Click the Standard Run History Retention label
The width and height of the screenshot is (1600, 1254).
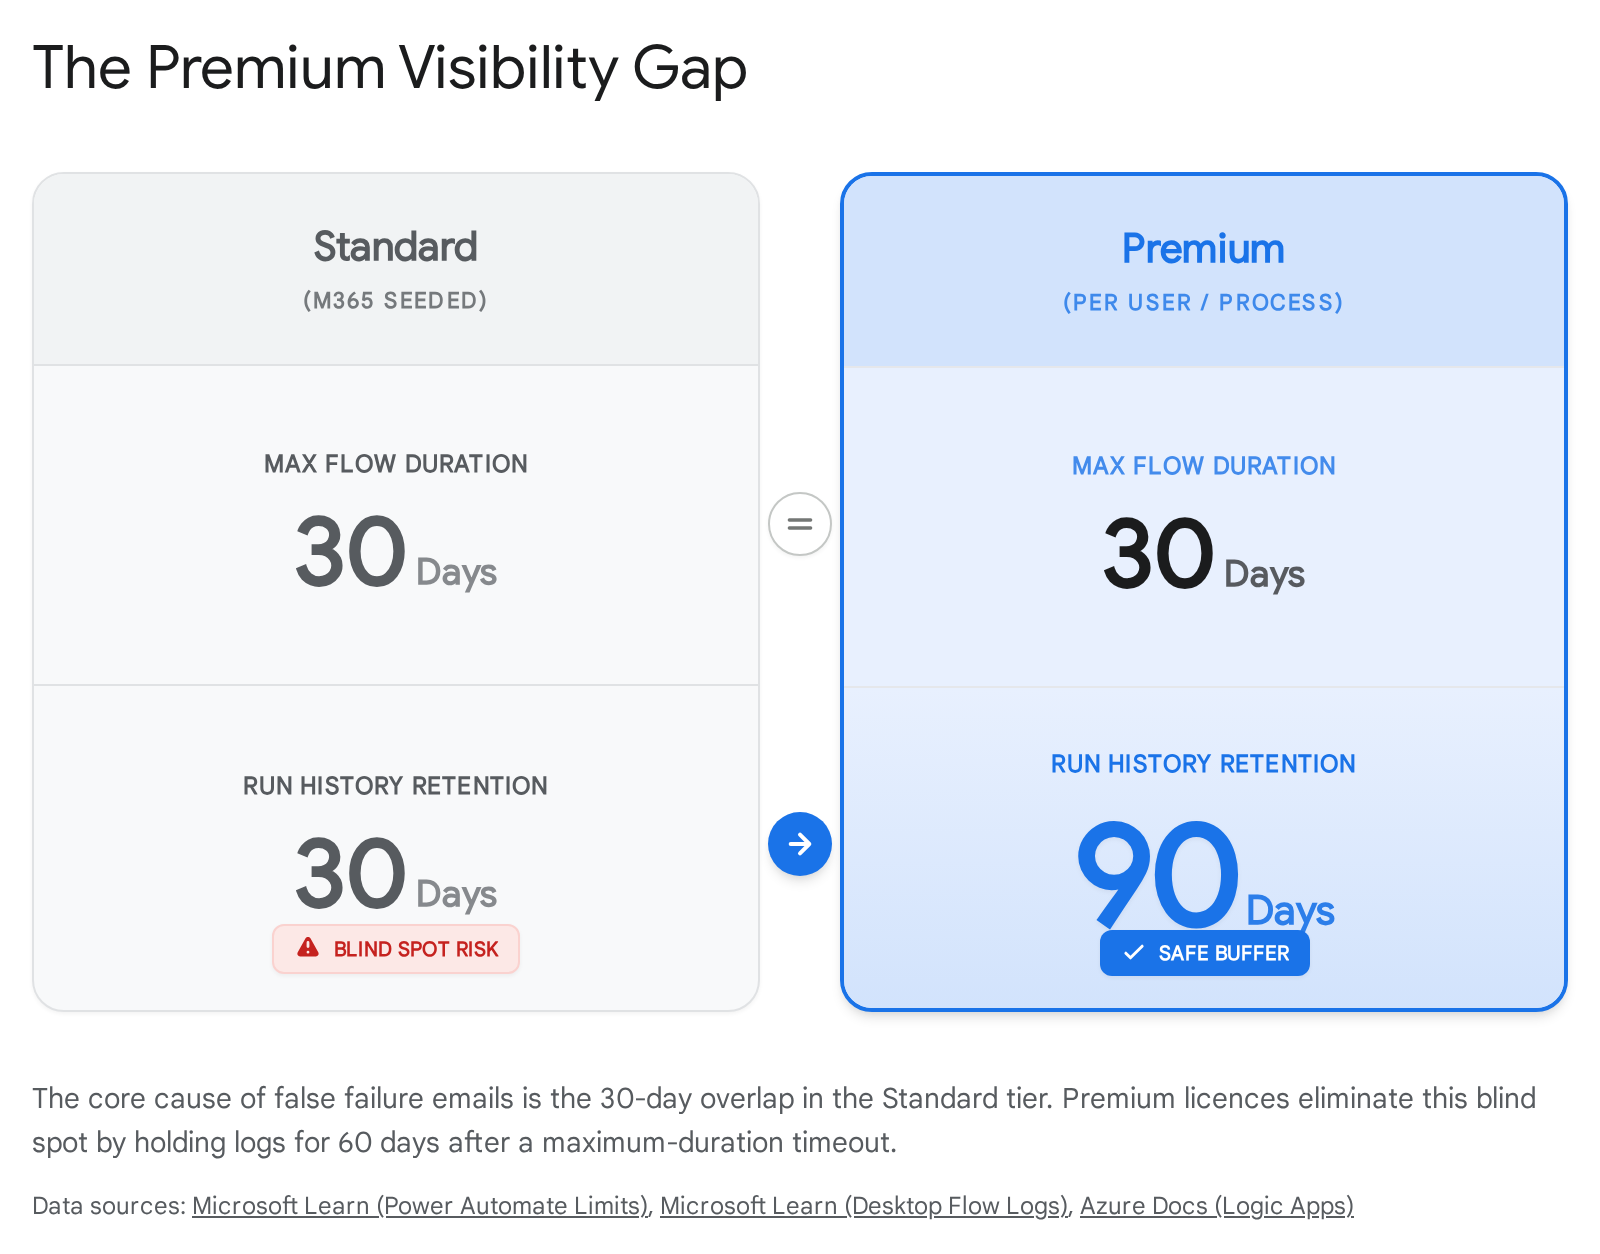[x=395, y=786]
